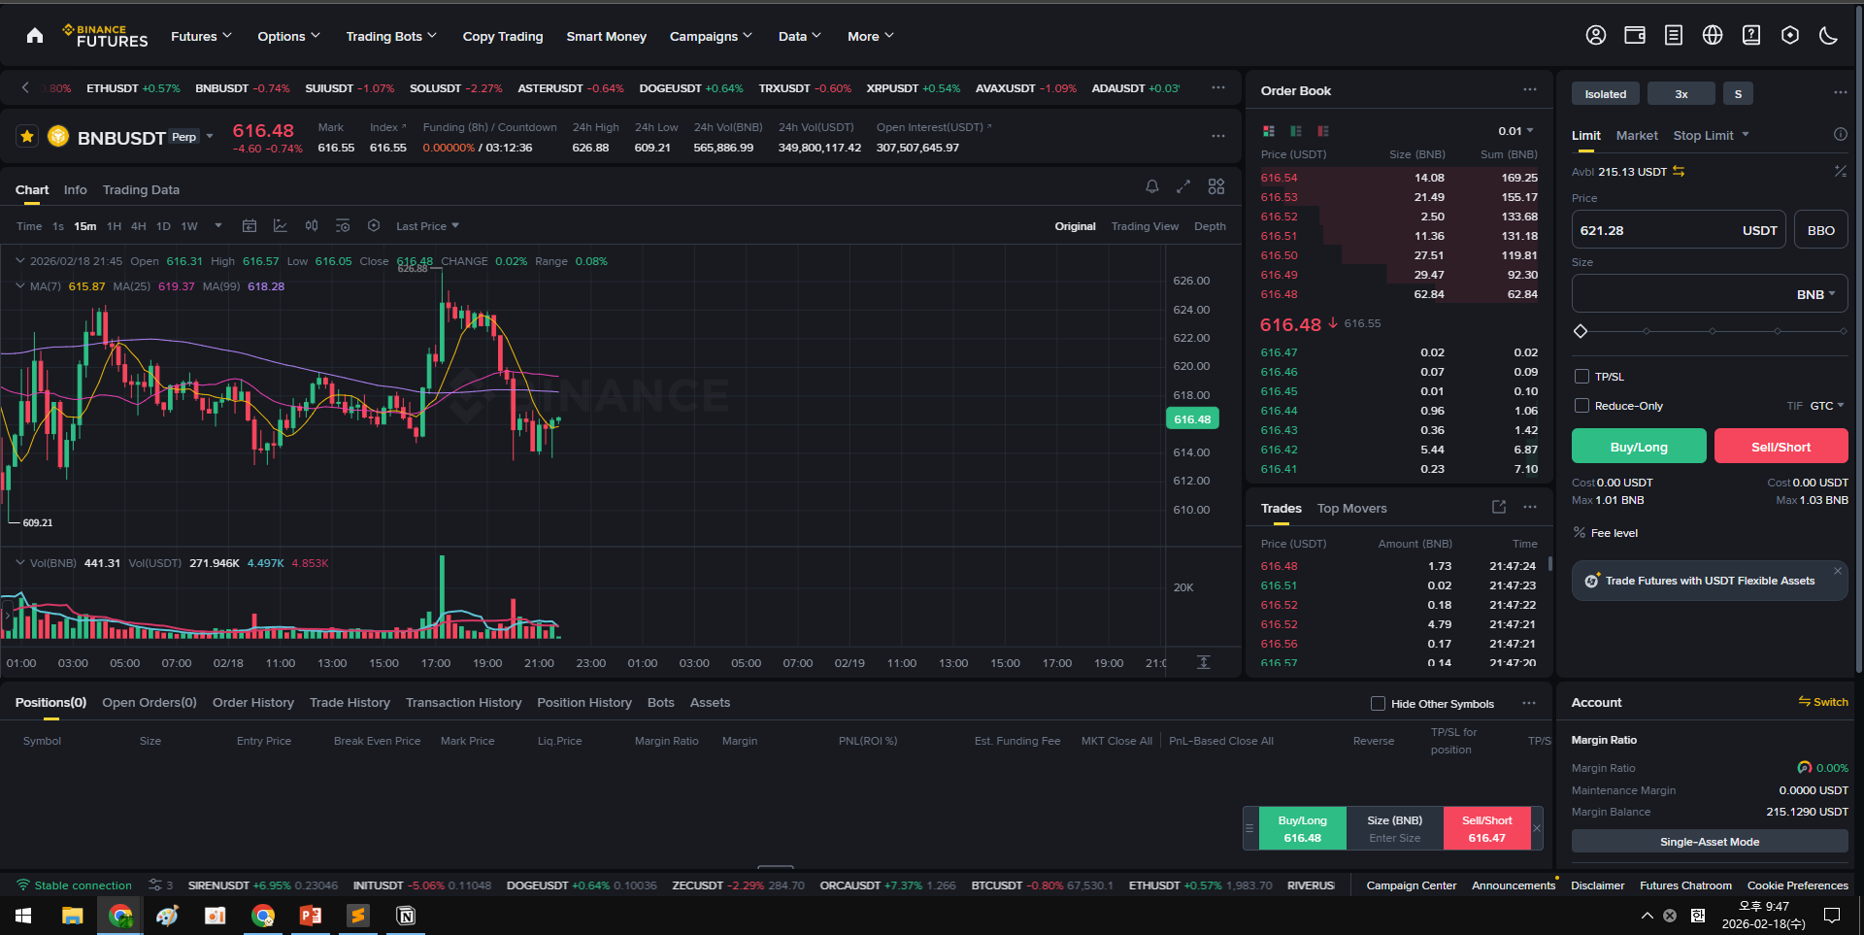Image resolution: width=1864 pixels, height=935 pixels.
Task: Click the red Sell/Short button
Action: pyautogui.click(x=1781, y=446)
